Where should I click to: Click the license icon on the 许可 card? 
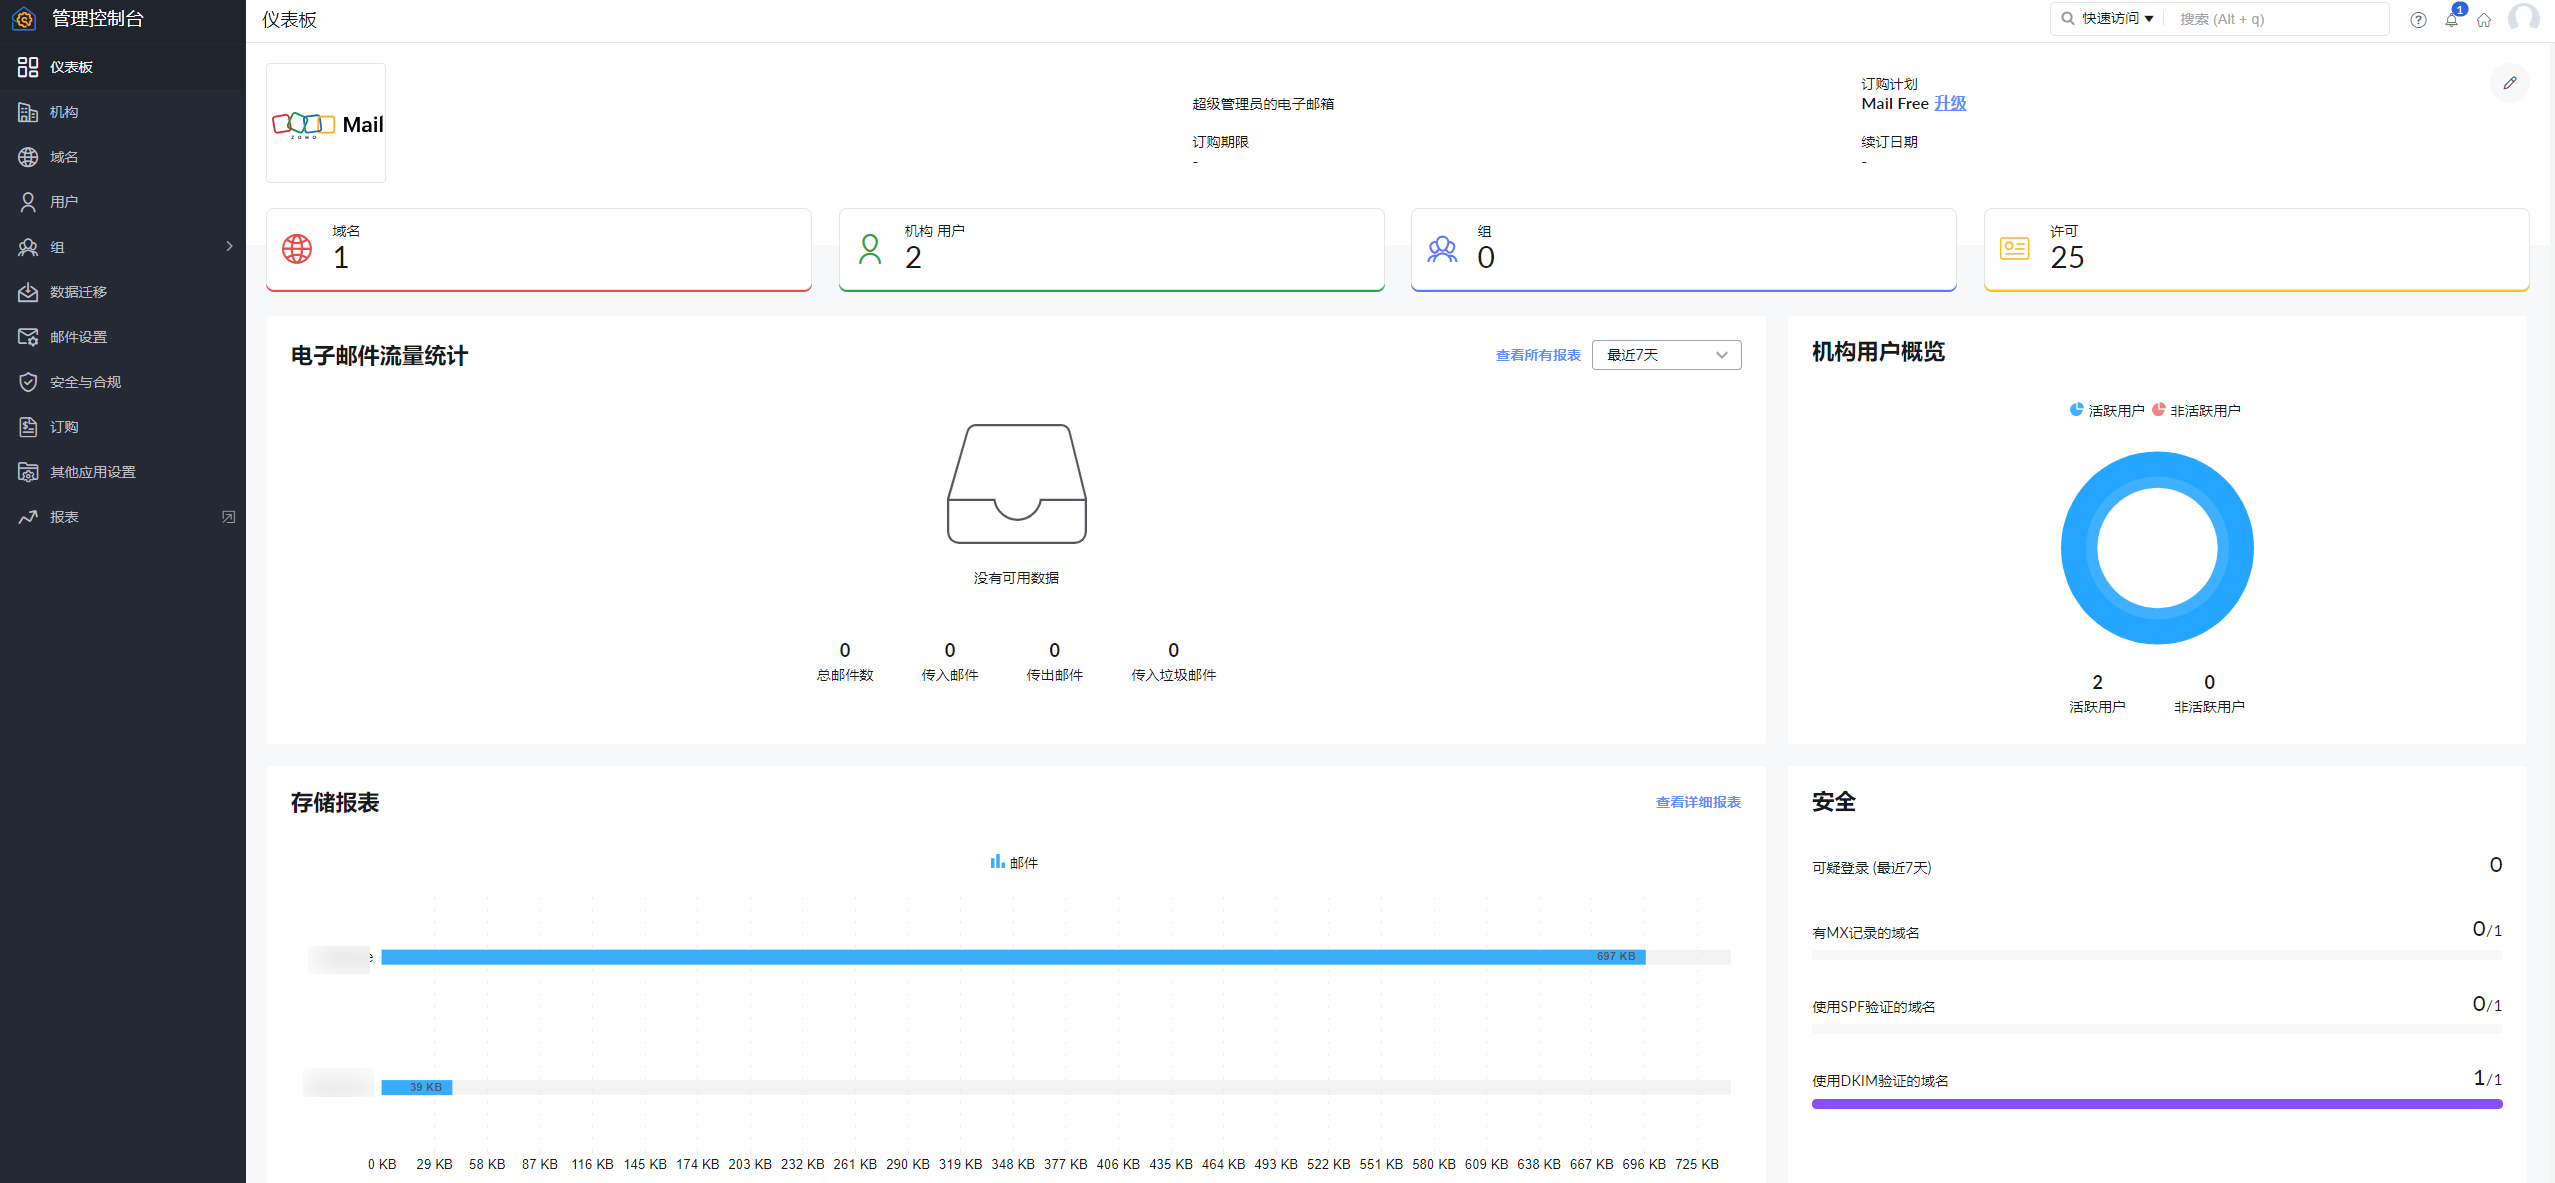[x=2014, y=248]
